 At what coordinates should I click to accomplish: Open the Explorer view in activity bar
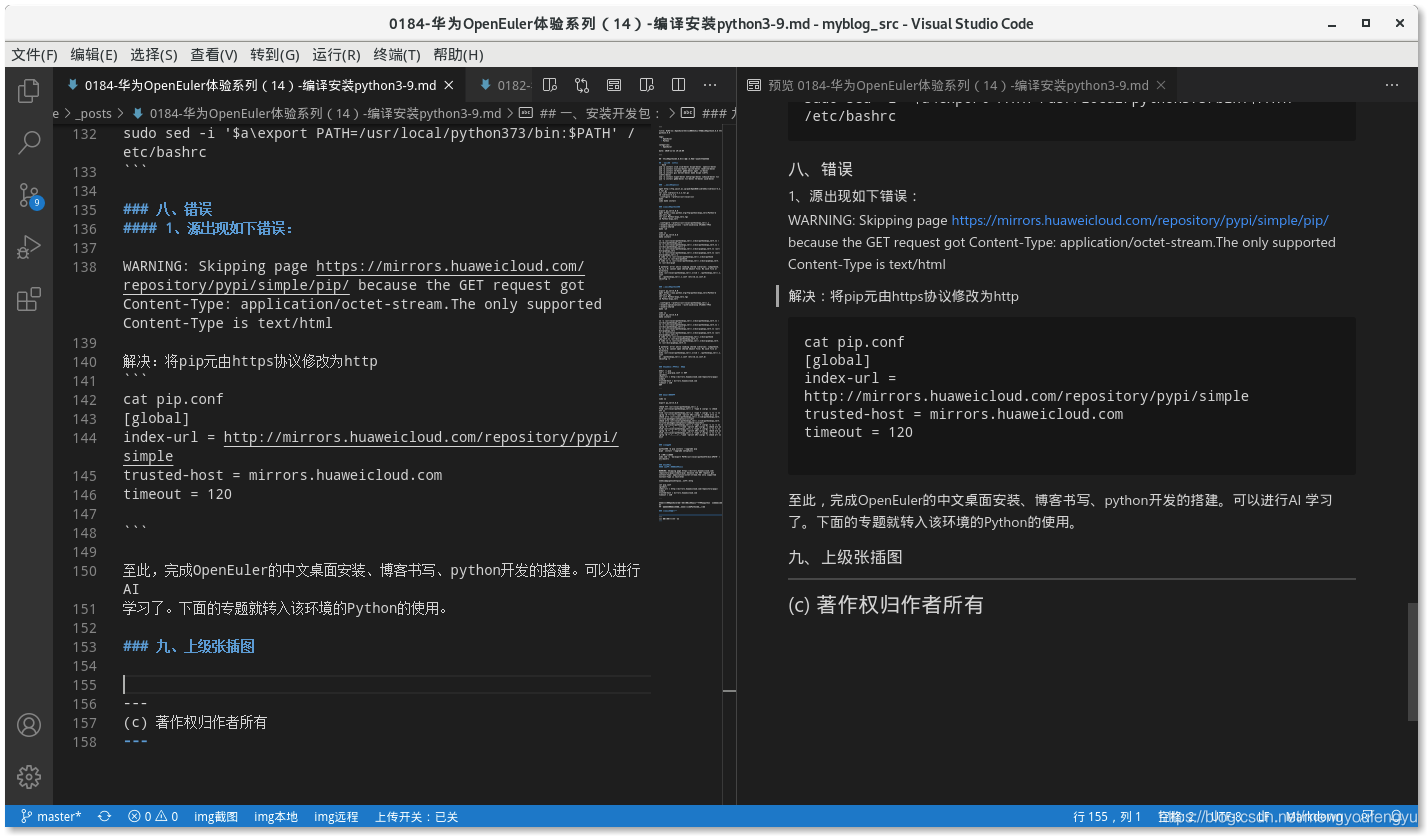click(x=29, y=92)
